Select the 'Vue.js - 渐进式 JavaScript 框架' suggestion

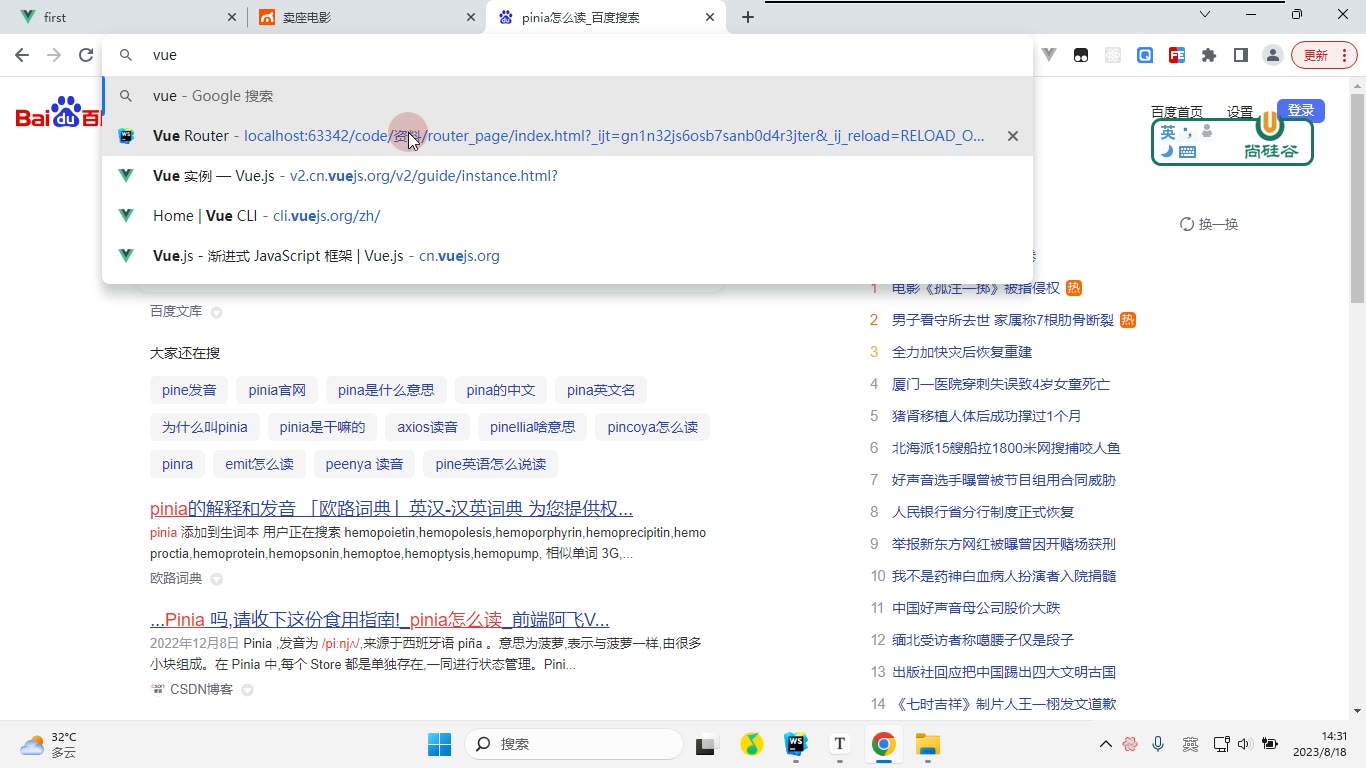click(x=567, y=256)
